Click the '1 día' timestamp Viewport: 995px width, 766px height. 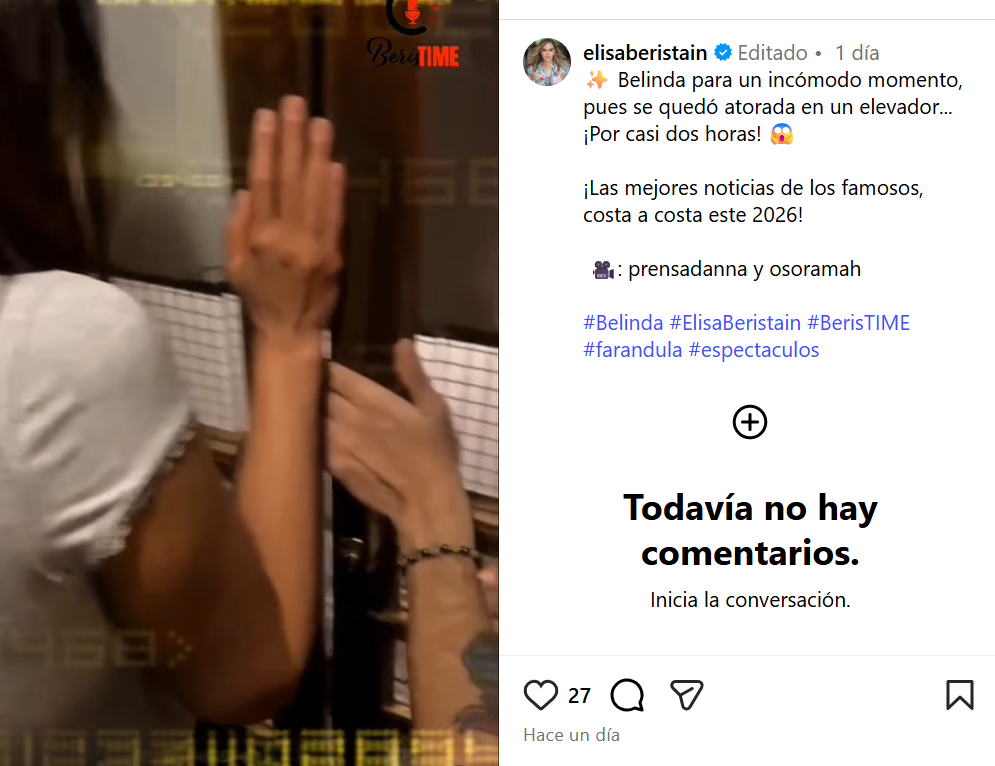[857, 53]
